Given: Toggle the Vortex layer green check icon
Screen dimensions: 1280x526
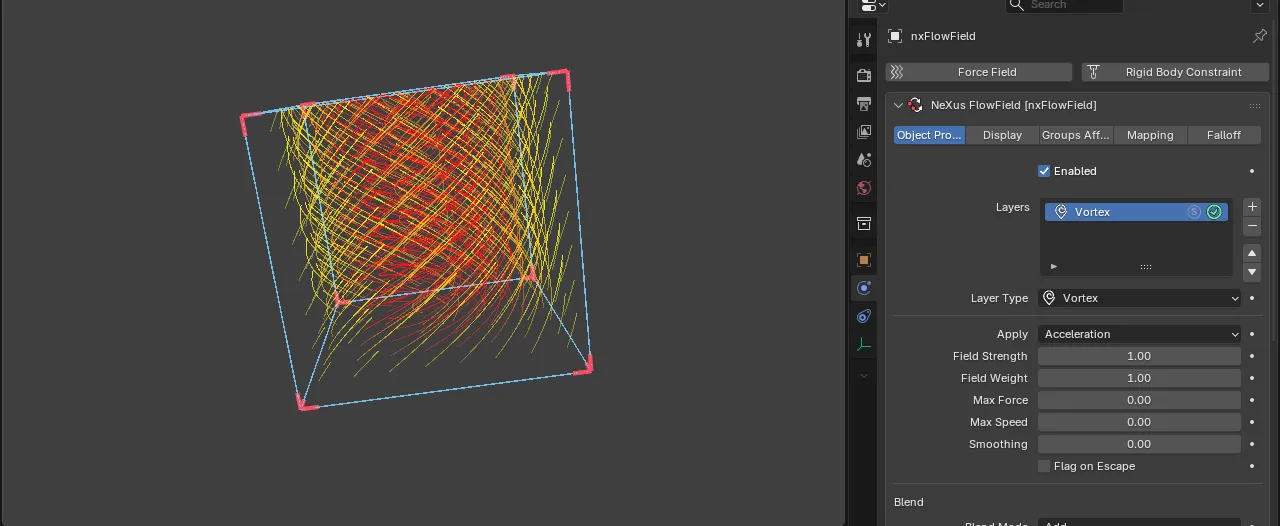Looking at the screenshot, I should pos(1214,212).
